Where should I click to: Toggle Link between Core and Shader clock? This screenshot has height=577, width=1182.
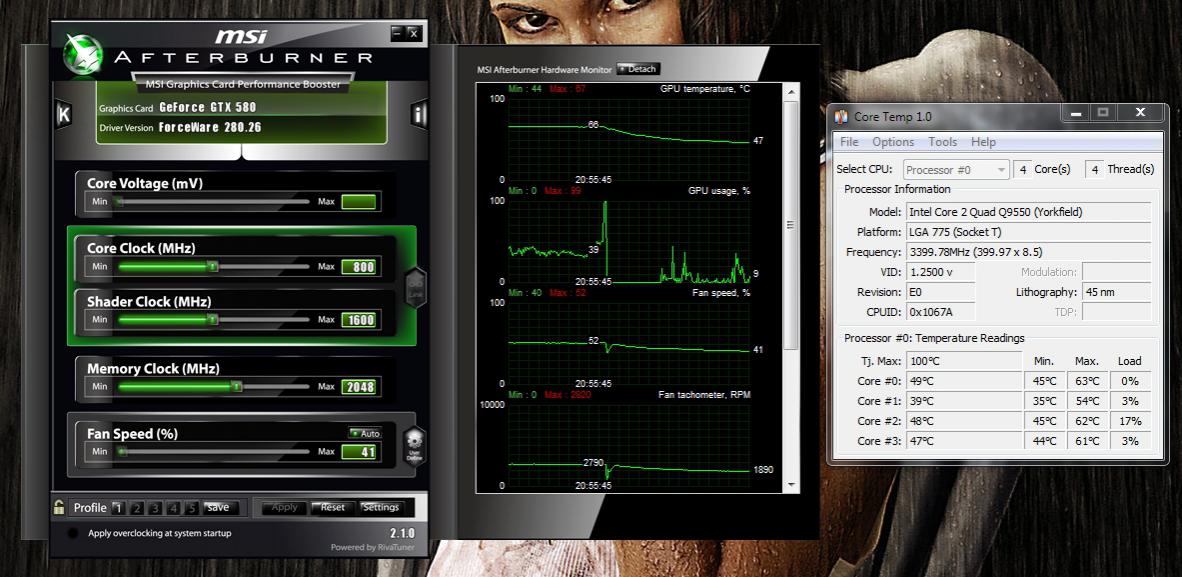point(415,287)
